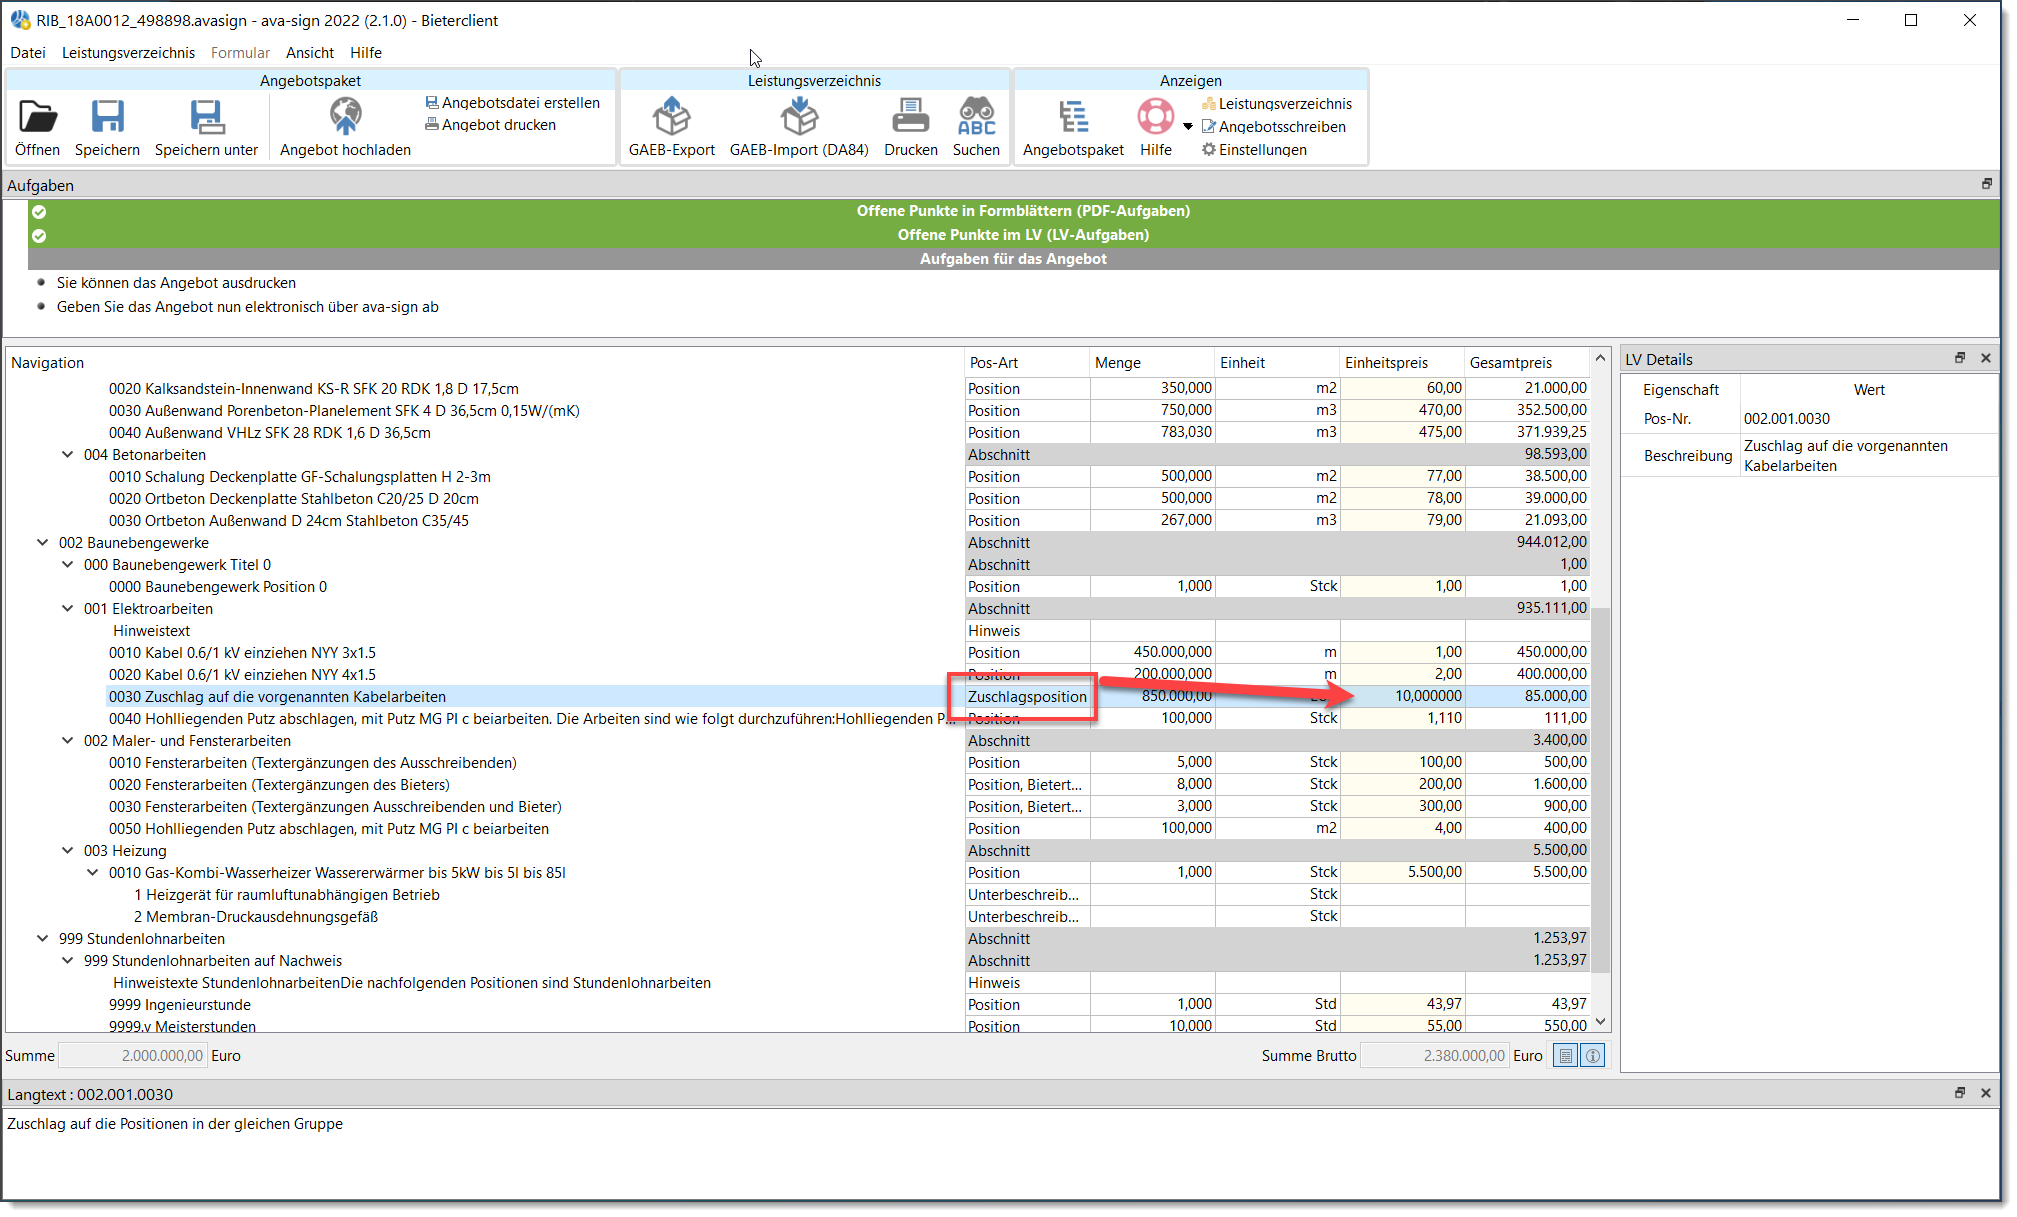Open dropdown arrow next to Hilfe icon

coord(1188,127)
